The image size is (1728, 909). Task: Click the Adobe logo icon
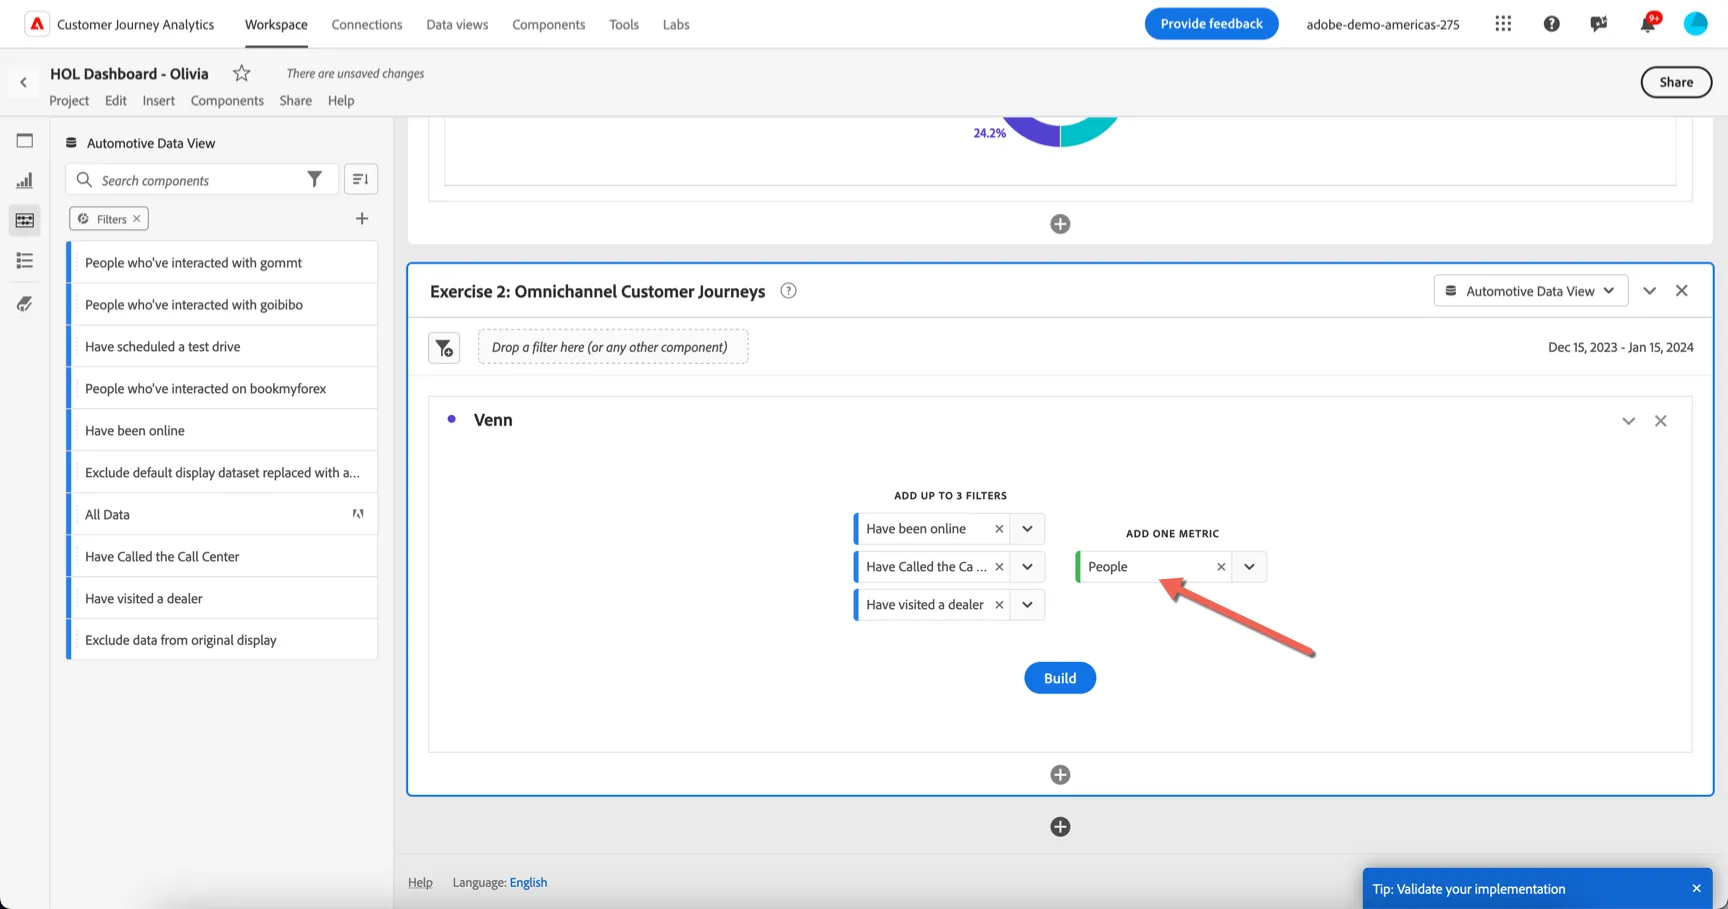[x=37, y=24]
